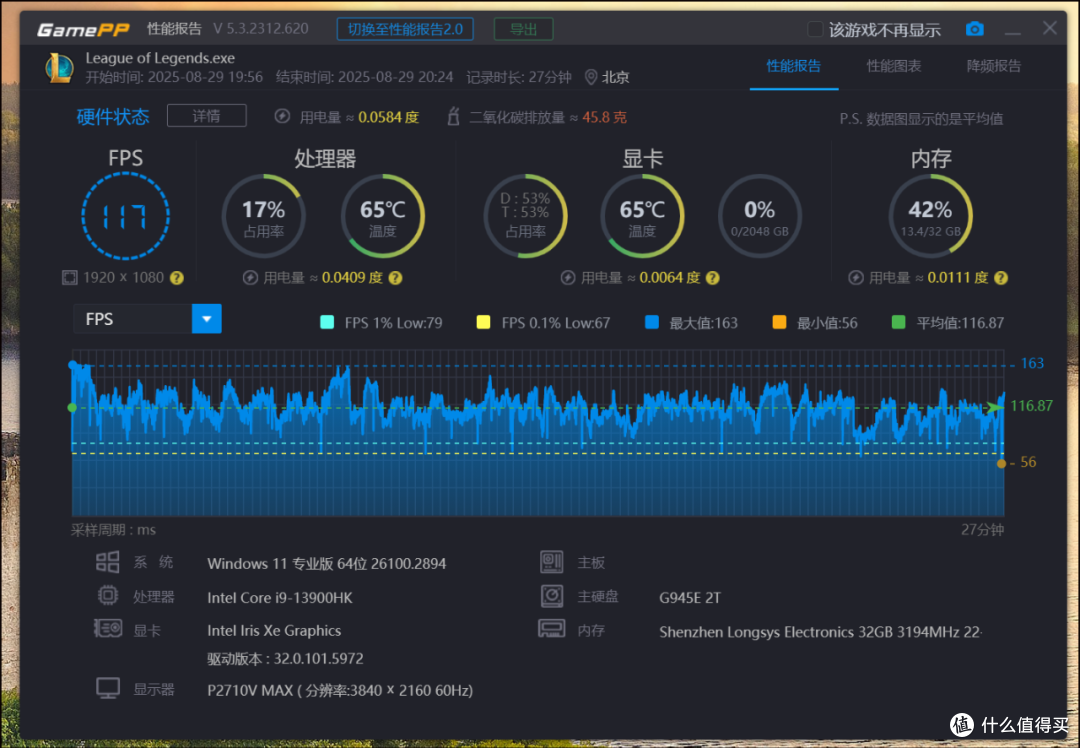The height and width of the screenshot is (748, 1080).
Task: Click the average 116.87 arrow marker
Action: pyautogui.click(x=995, y=407)
